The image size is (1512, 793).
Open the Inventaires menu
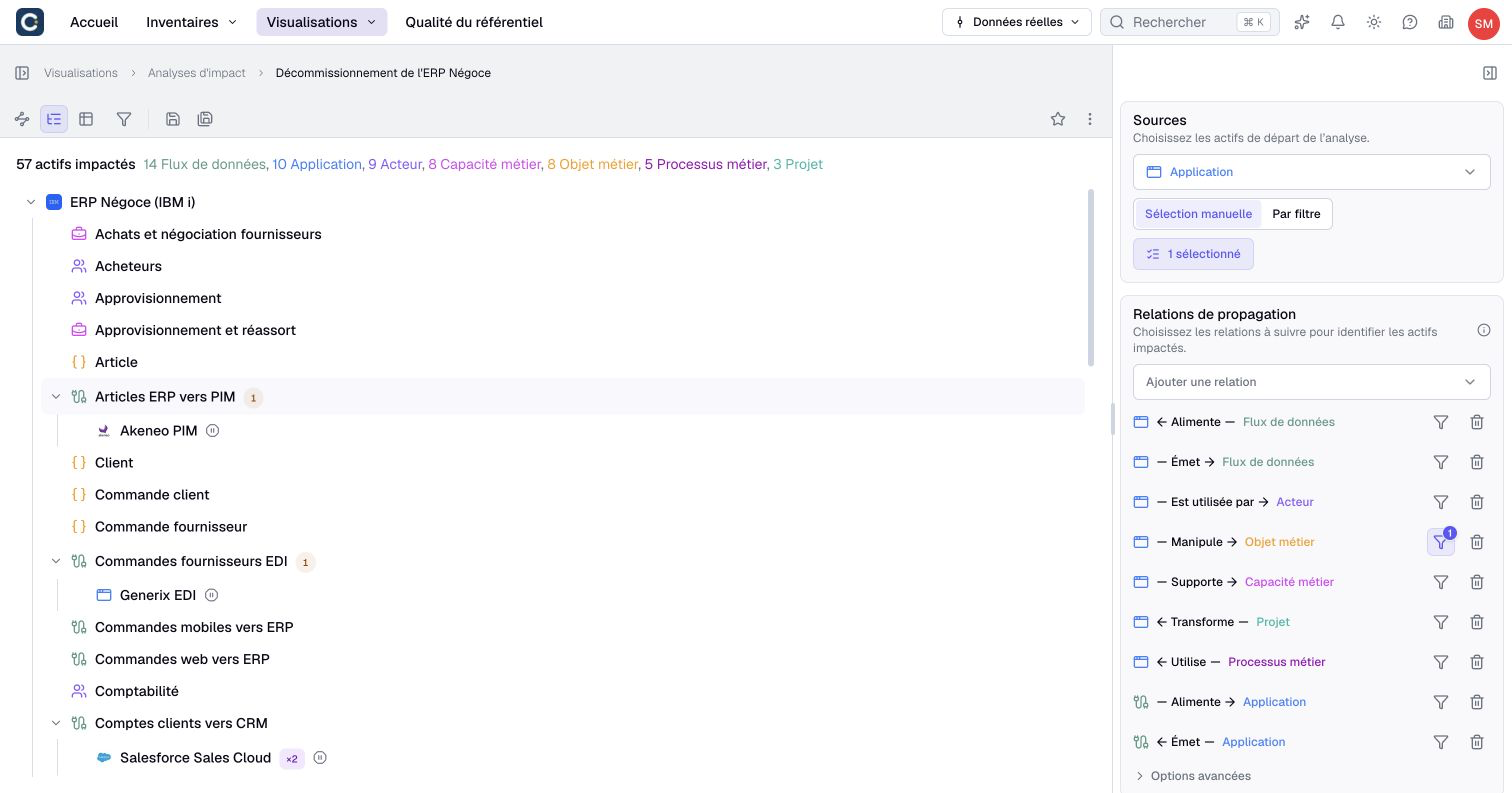[191, 22]
